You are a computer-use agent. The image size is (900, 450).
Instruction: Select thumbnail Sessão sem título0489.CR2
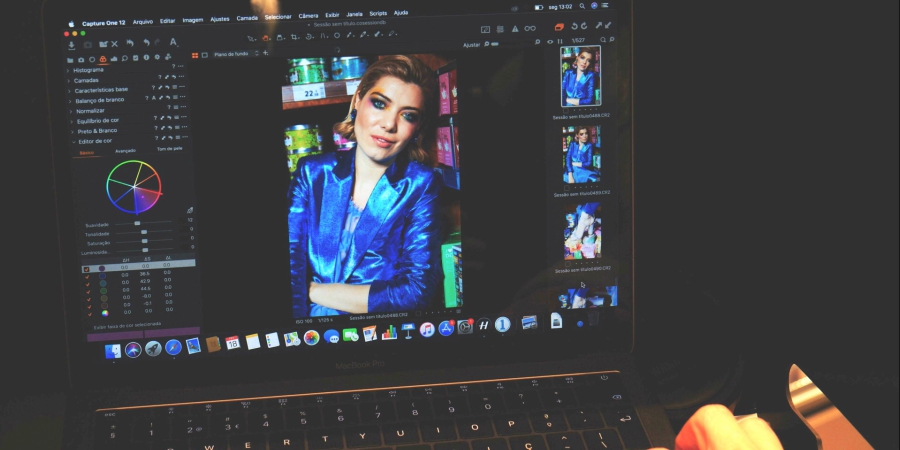click(x=581, y=155)
